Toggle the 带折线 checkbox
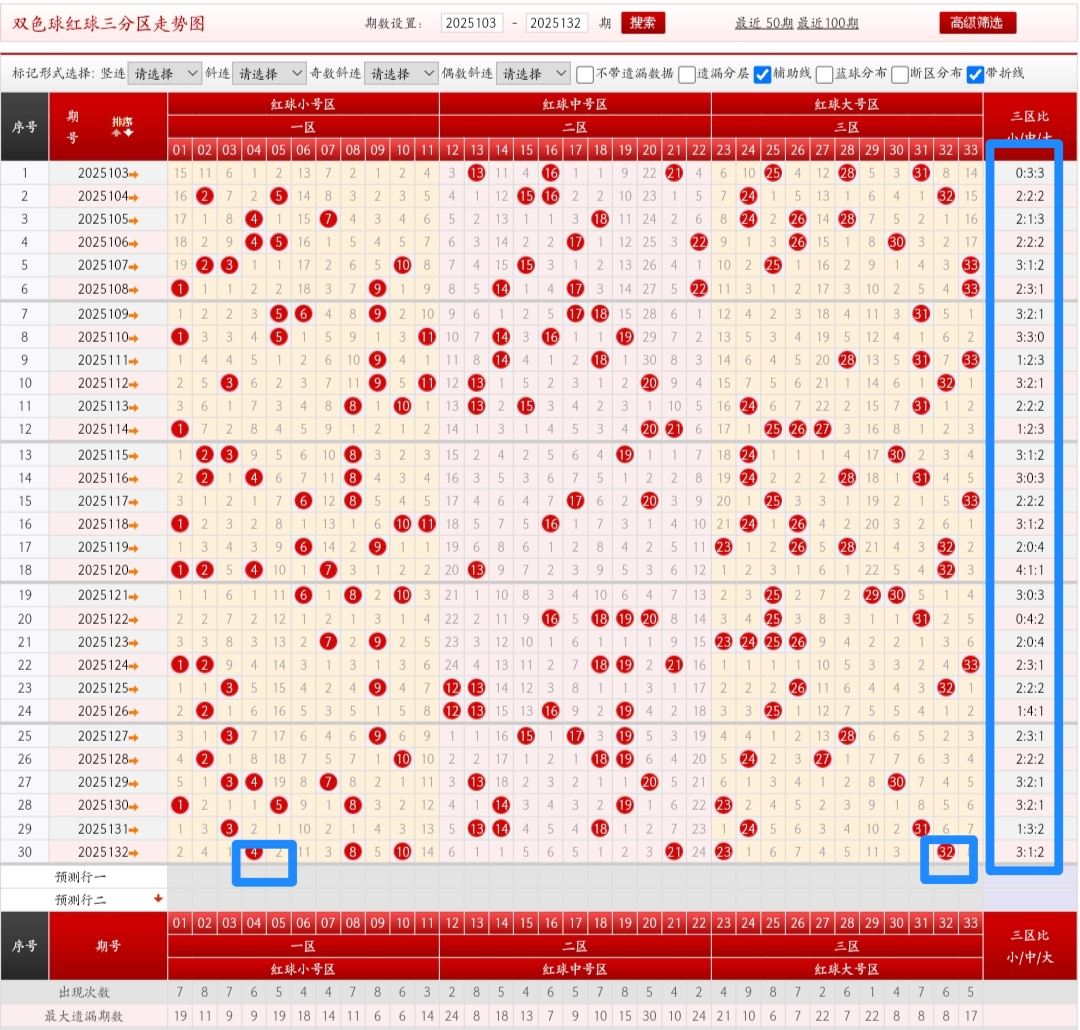Image resolution: width=1080 pixels, height=1030 pixels. point(975,74)
